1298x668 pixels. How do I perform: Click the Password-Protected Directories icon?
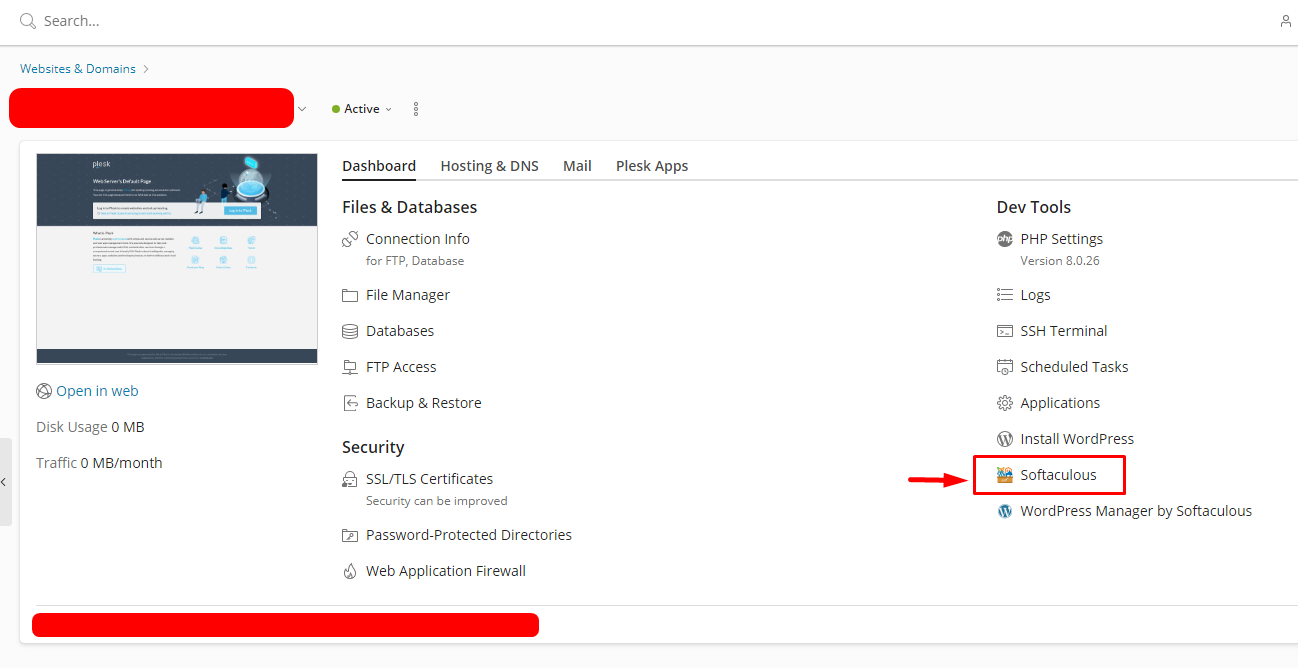[x=350, y=535]
